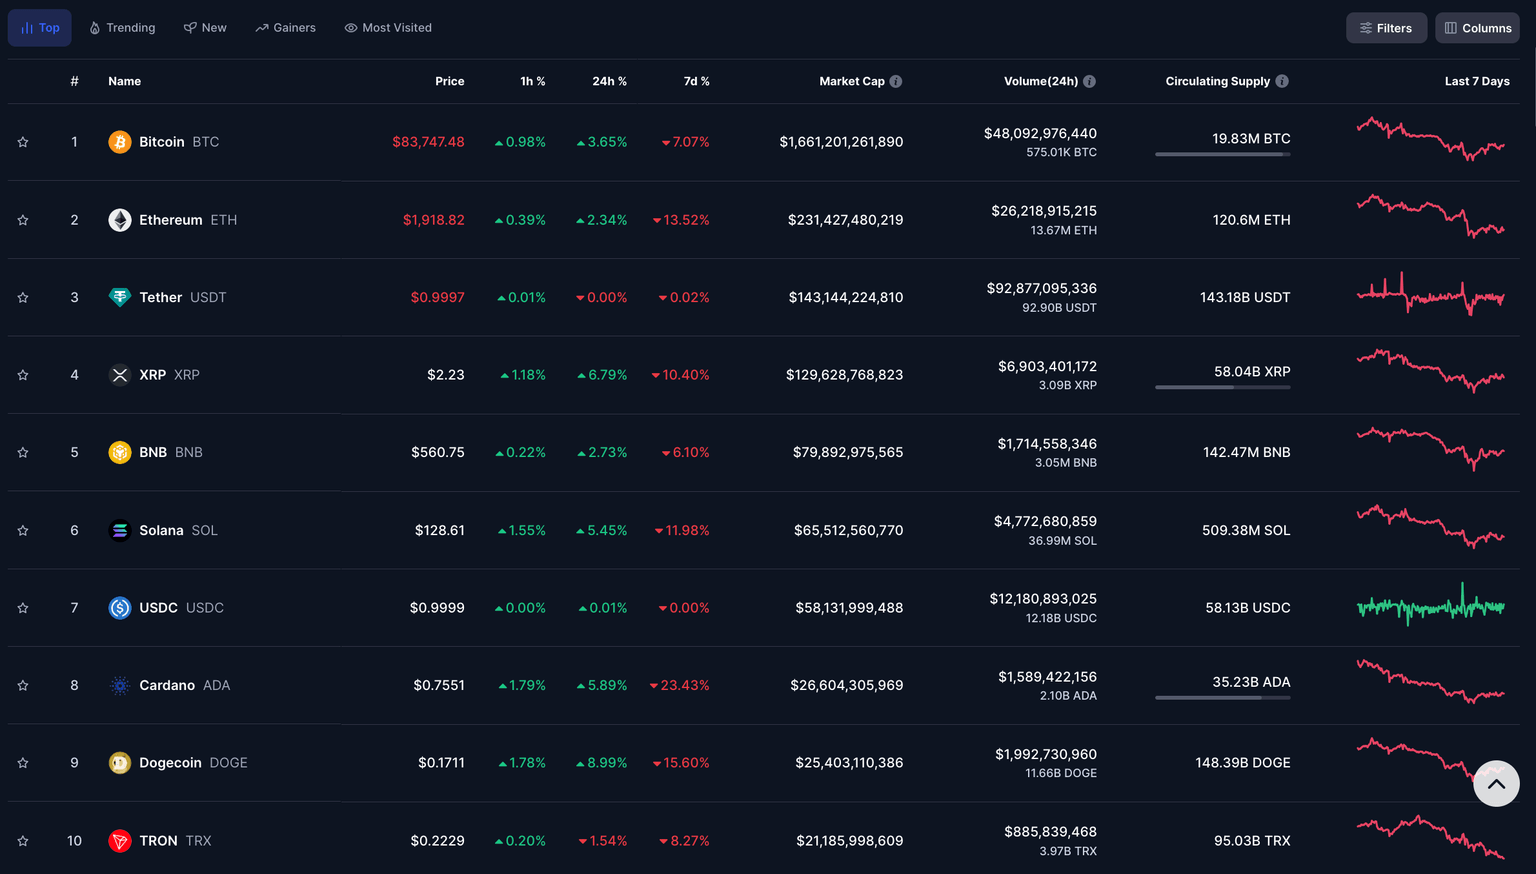Click the Dogecoin DOGE coin logo

tap(120, 762)
